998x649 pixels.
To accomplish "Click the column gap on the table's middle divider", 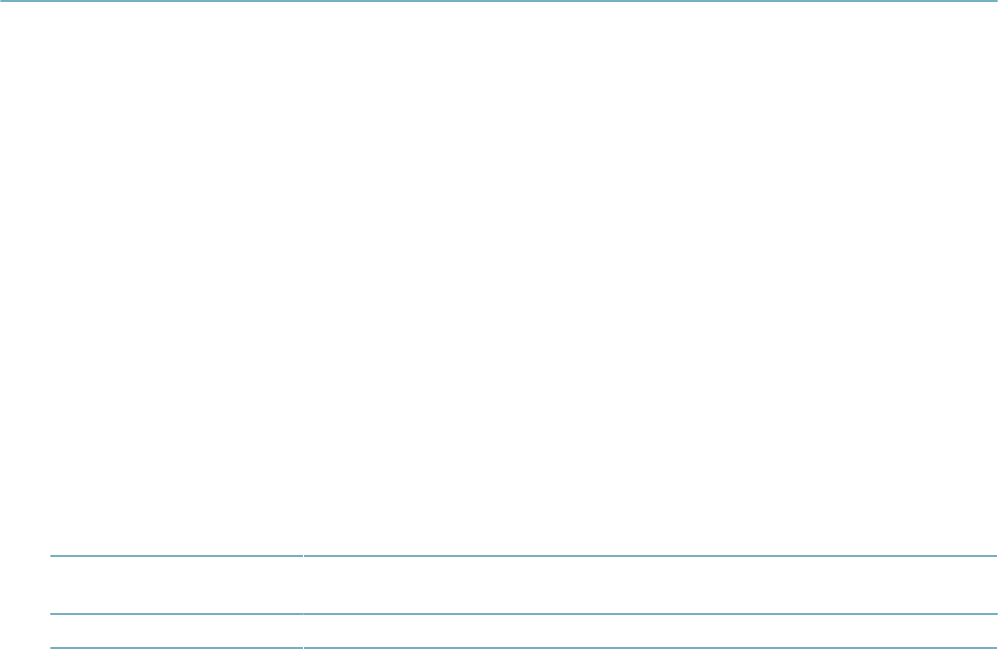I will (304, 614).
